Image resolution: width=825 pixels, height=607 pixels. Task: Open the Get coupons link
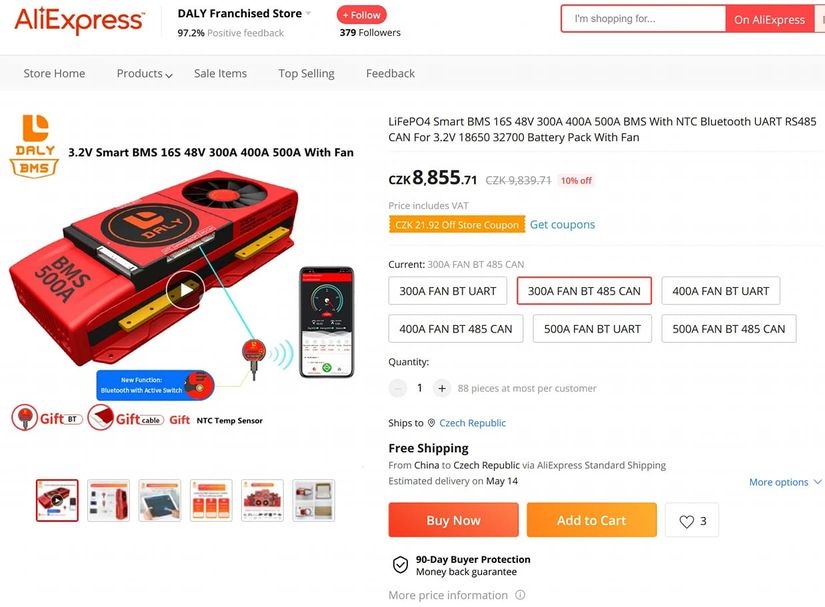click(562, 225)
